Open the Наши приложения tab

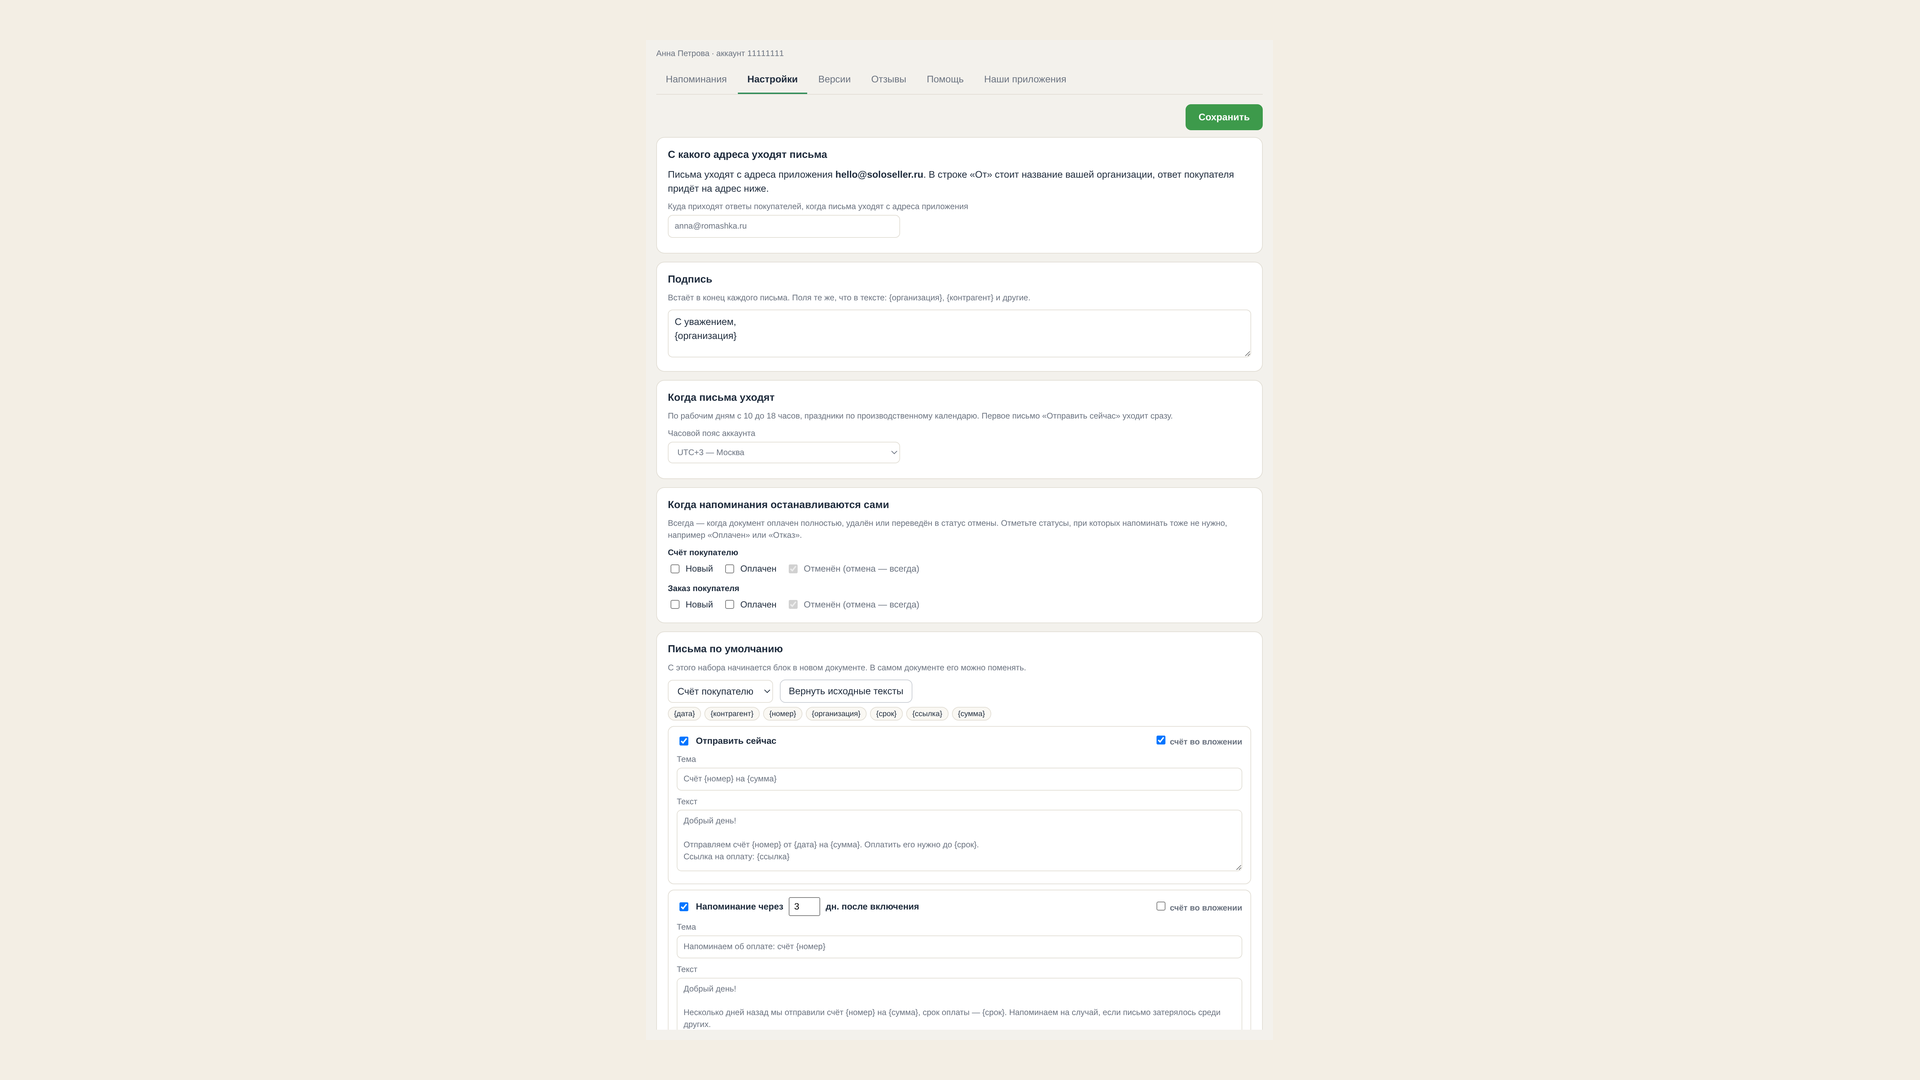1025,79
